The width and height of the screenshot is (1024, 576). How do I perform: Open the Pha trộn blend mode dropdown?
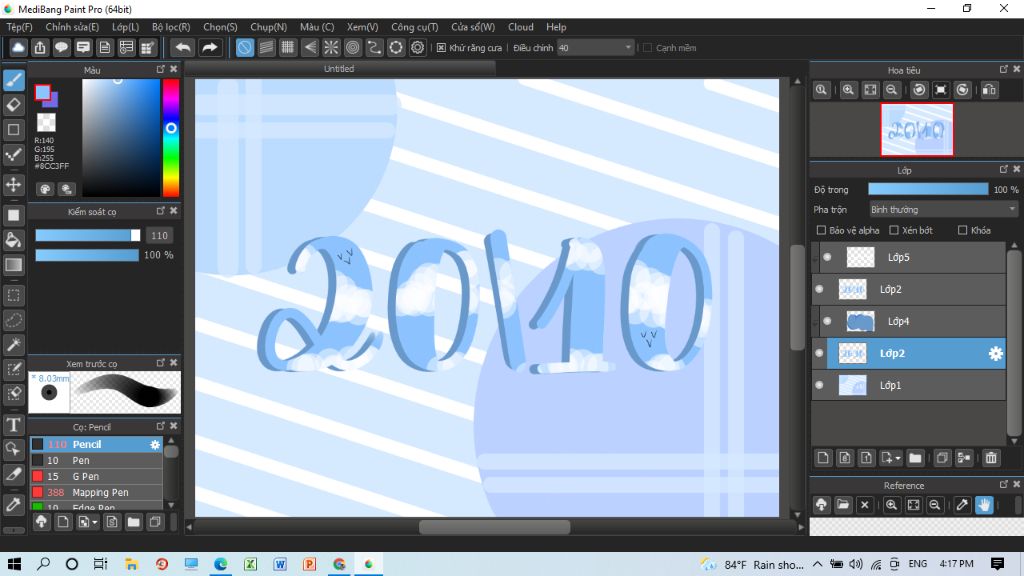pos(943,210)
